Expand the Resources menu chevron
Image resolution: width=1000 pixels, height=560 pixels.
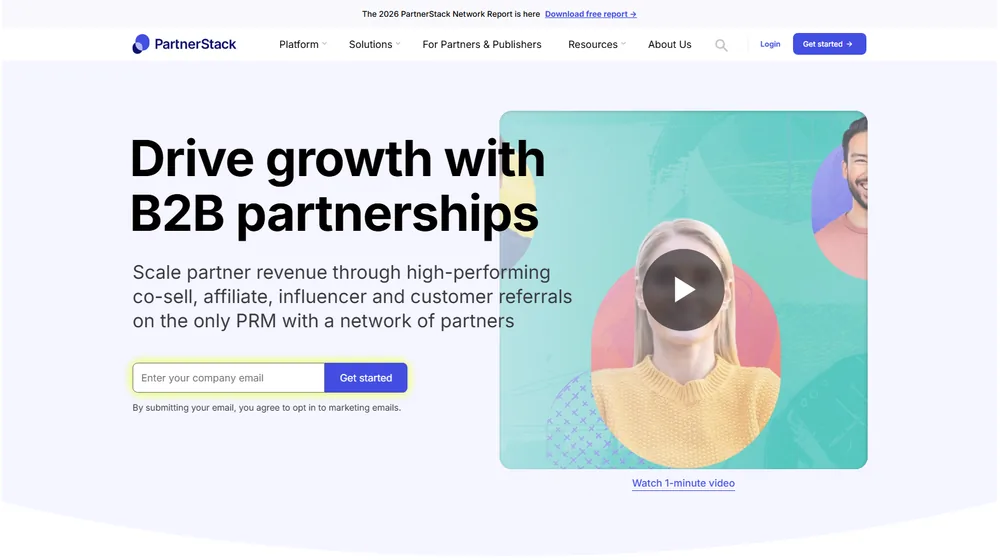(x=624, y=44)
